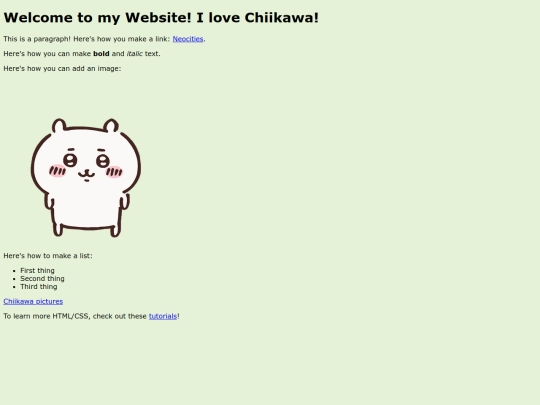Click Chiikawa's right ear
The height and width of the screenshot is (405, 540).
coord(112,126)
